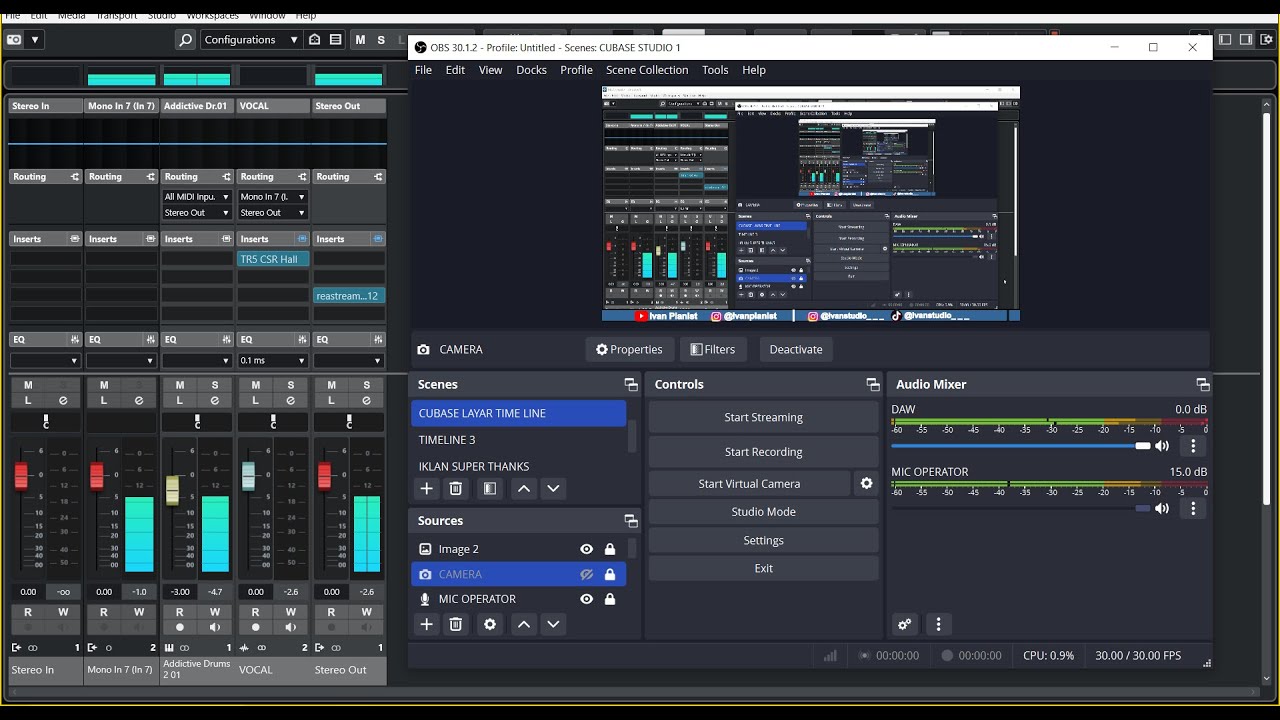Open OBS Scene Collection menu

[x=647, y=70]
